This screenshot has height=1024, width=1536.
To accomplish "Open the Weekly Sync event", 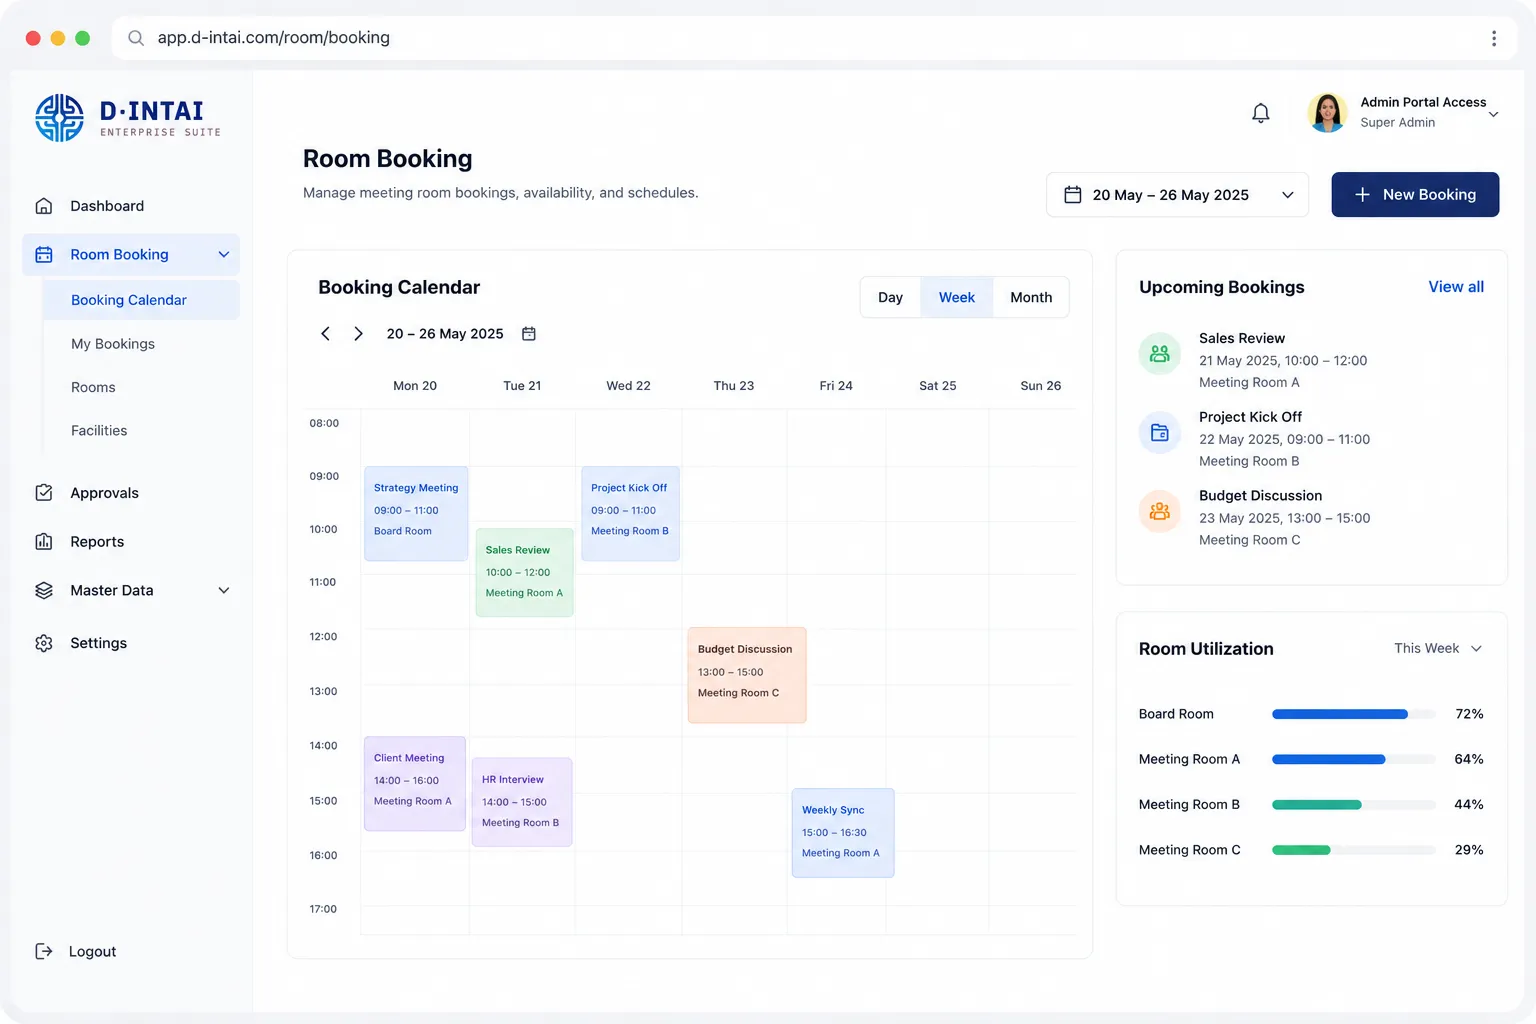I will click(843, 833).
